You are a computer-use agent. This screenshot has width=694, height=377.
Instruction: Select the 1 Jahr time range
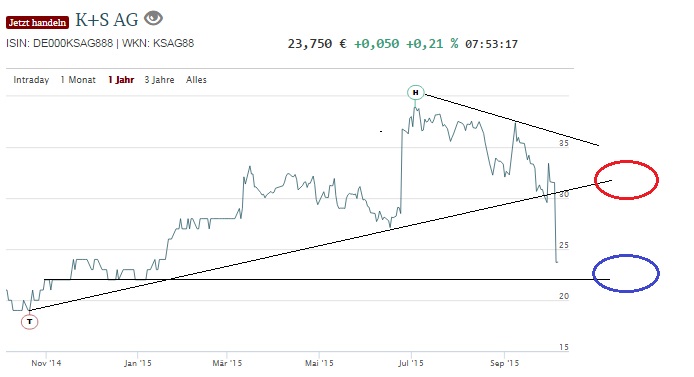coord(121,80)
